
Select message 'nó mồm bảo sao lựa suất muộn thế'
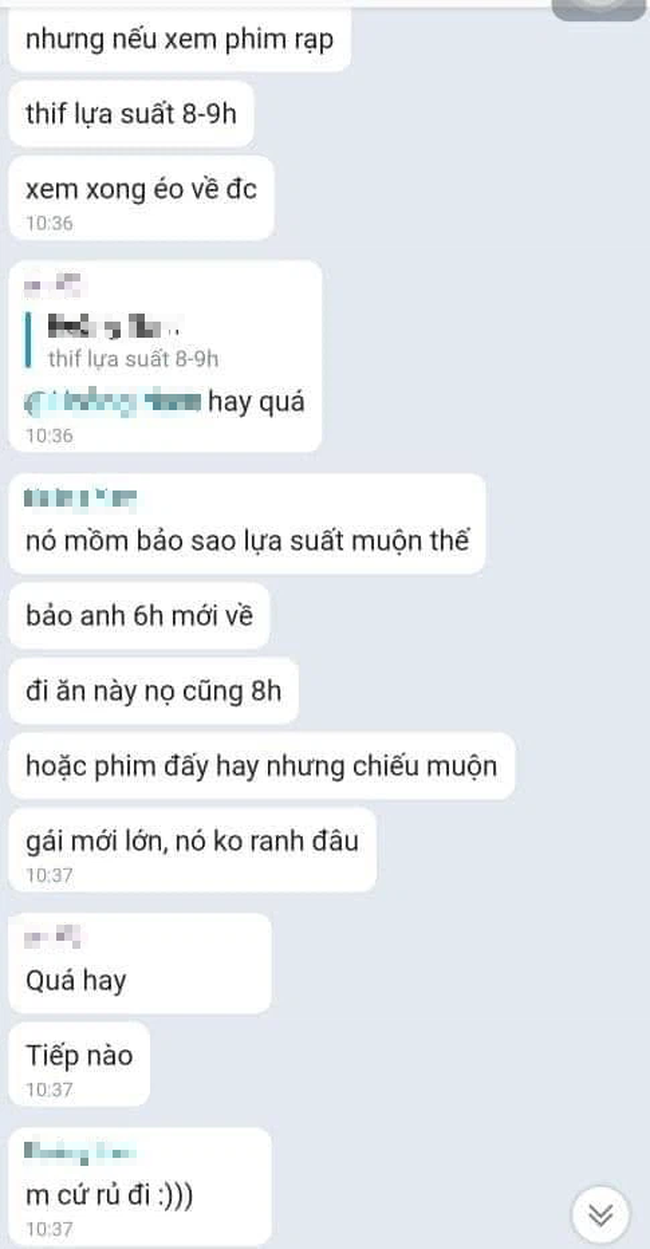[x=247, y=541]
